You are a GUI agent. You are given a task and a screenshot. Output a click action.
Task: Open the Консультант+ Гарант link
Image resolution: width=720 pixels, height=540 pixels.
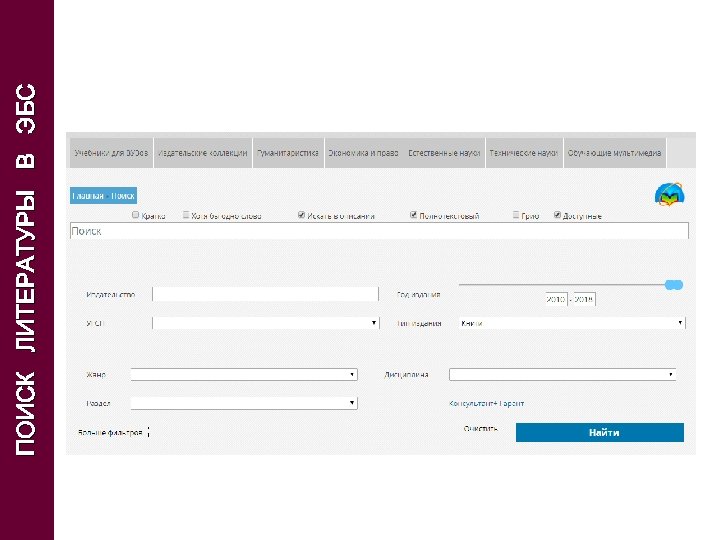tap(486, 403)
